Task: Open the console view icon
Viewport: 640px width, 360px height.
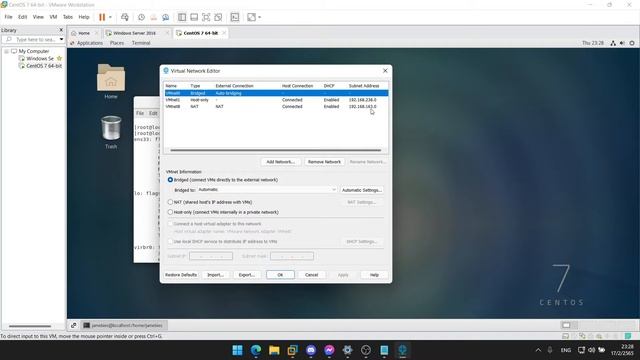Action: click(235, 17)
